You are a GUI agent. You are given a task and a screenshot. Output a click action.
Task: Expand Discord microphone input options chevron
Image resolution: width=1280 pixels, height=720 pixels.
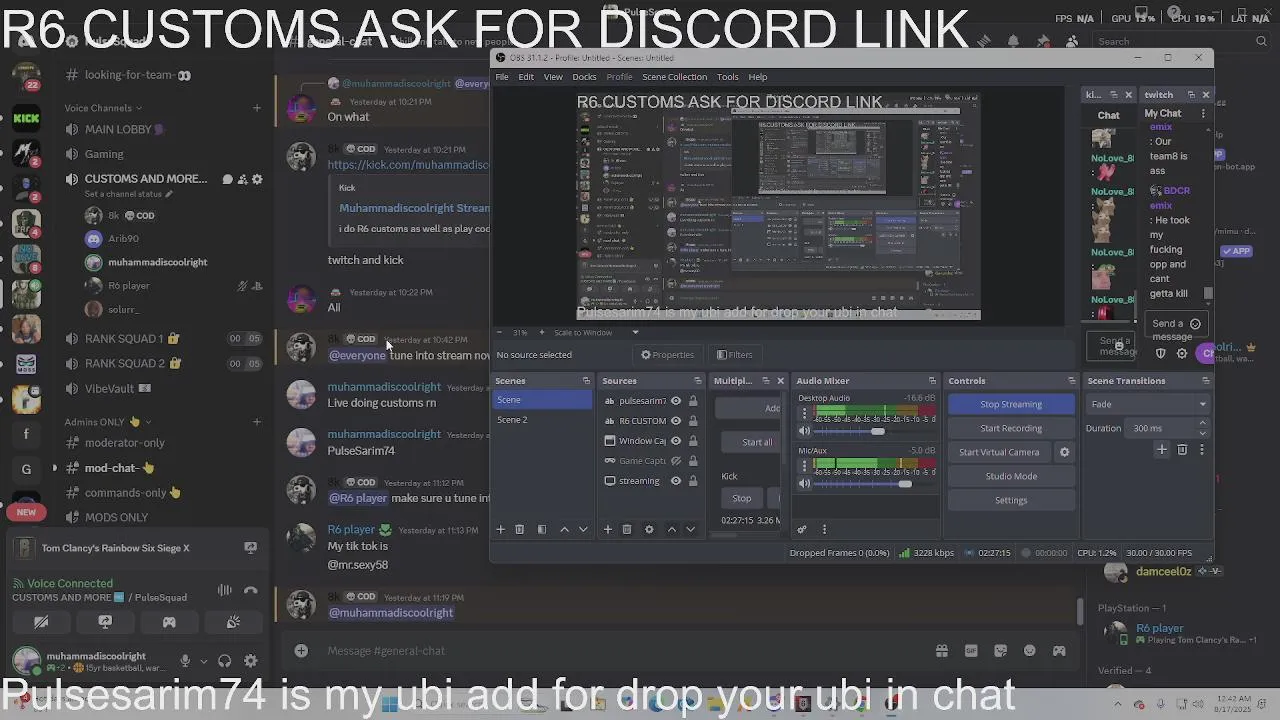(203, 661)
